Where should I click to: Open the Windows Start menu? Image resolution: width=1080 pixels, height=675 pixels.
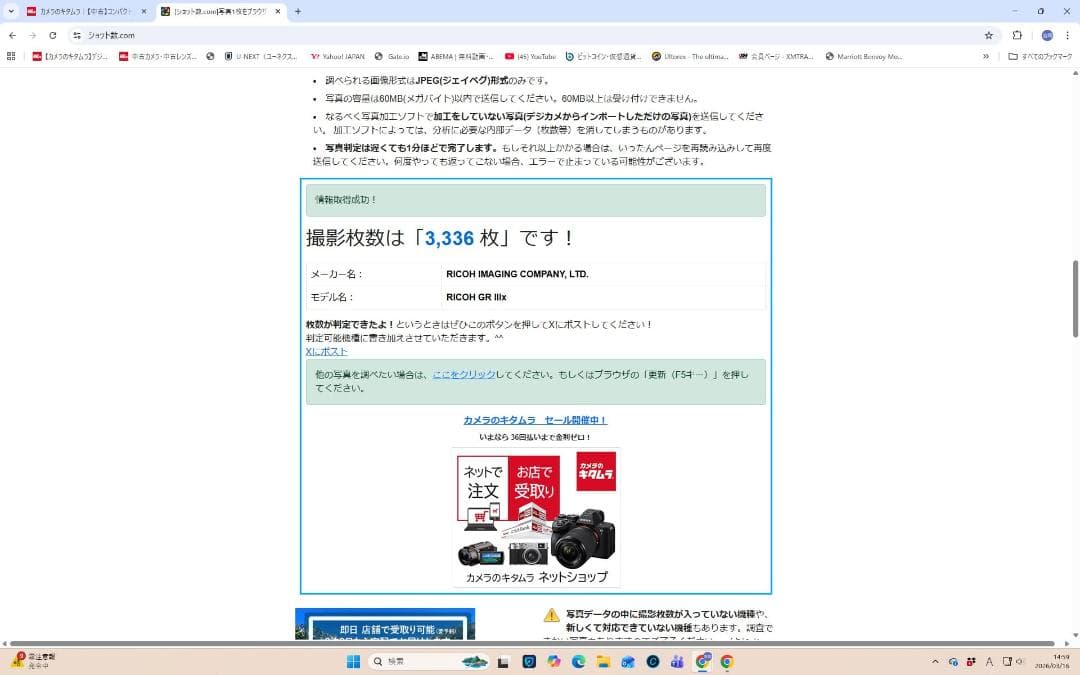pyautogui.click(x=353, y=662)
